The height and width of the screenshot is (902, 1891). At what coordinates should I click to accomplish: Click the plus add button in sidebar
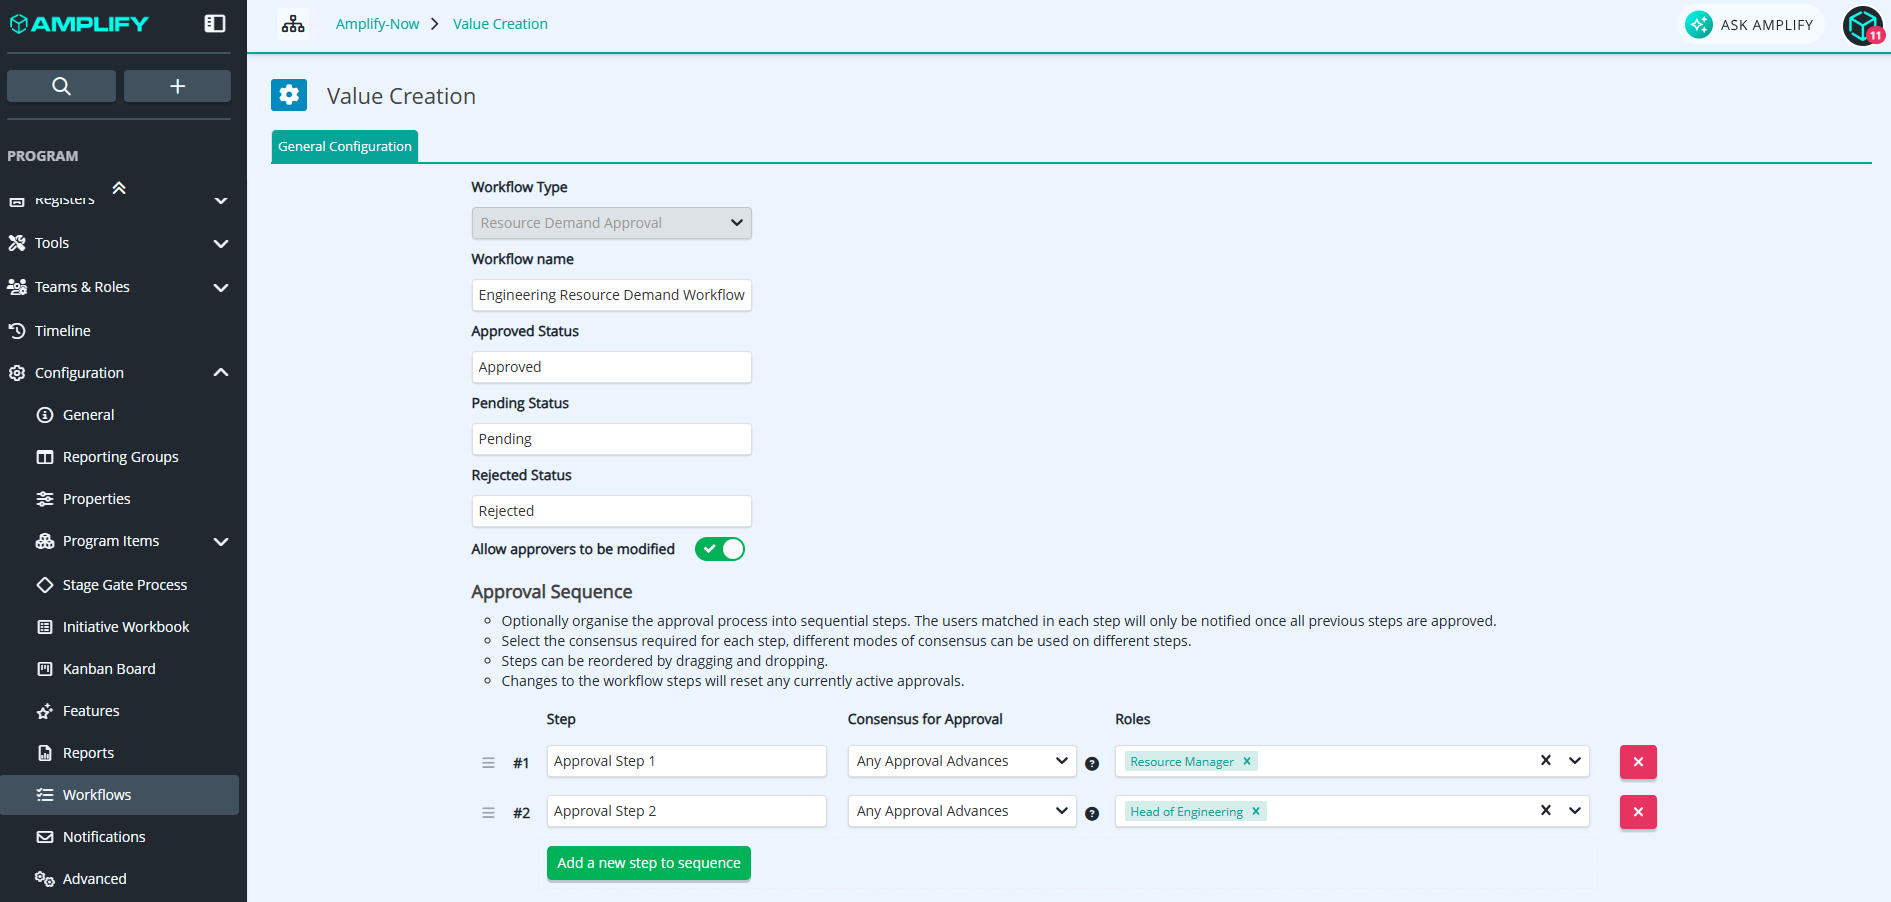pyautogui.click(x=177, y=86)
